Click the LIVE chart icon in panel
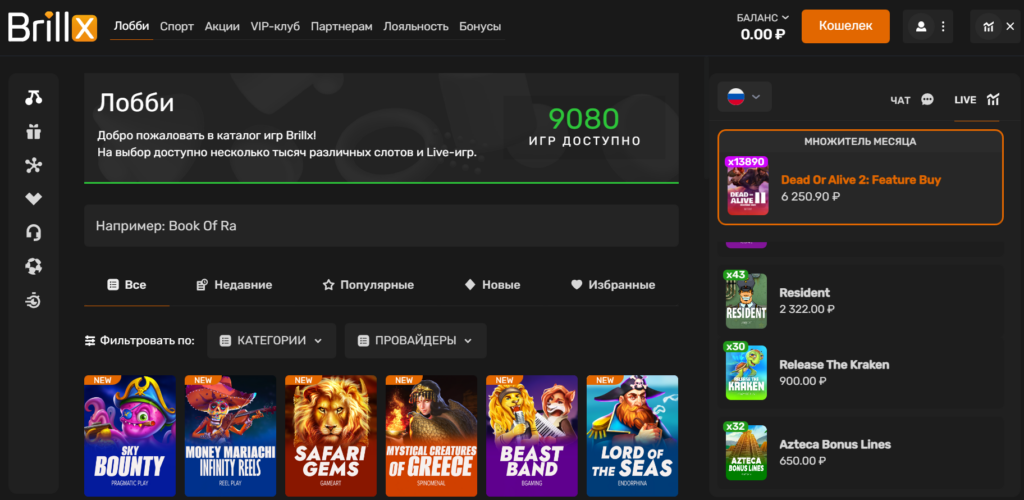This screenshot has height=500, width=1024. click(x=993, y=100)
